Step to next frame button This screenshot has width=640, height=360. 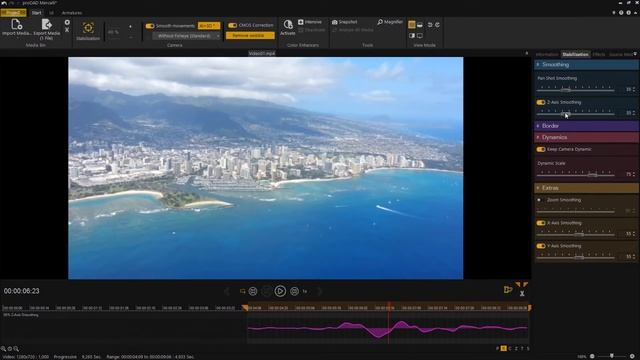294,291
